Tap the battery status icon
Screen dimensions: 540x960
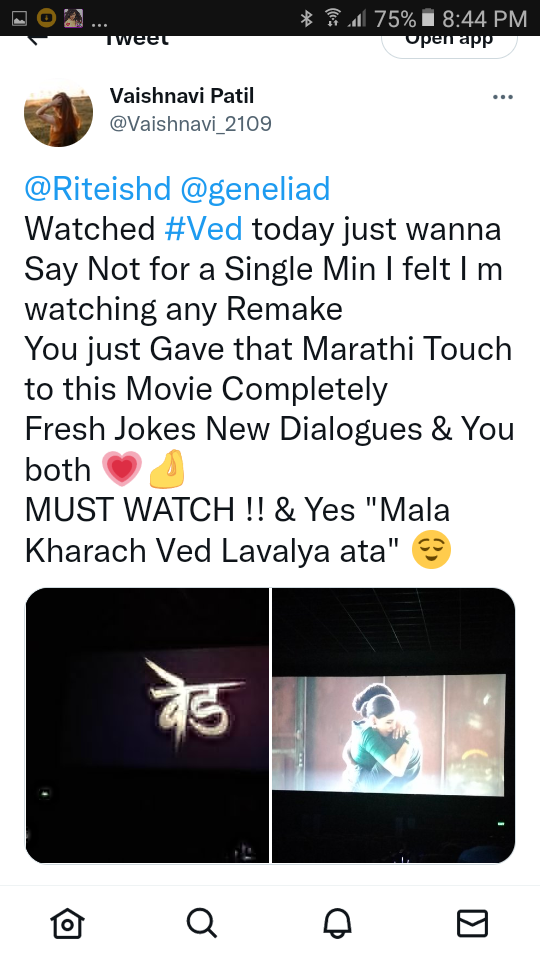pos(429,18)
